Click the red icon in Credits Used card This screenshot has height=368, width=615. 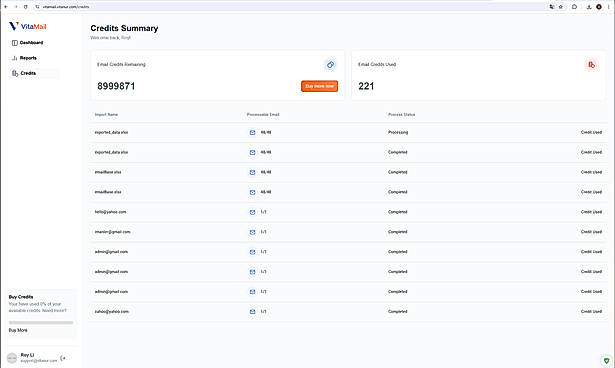591,65
